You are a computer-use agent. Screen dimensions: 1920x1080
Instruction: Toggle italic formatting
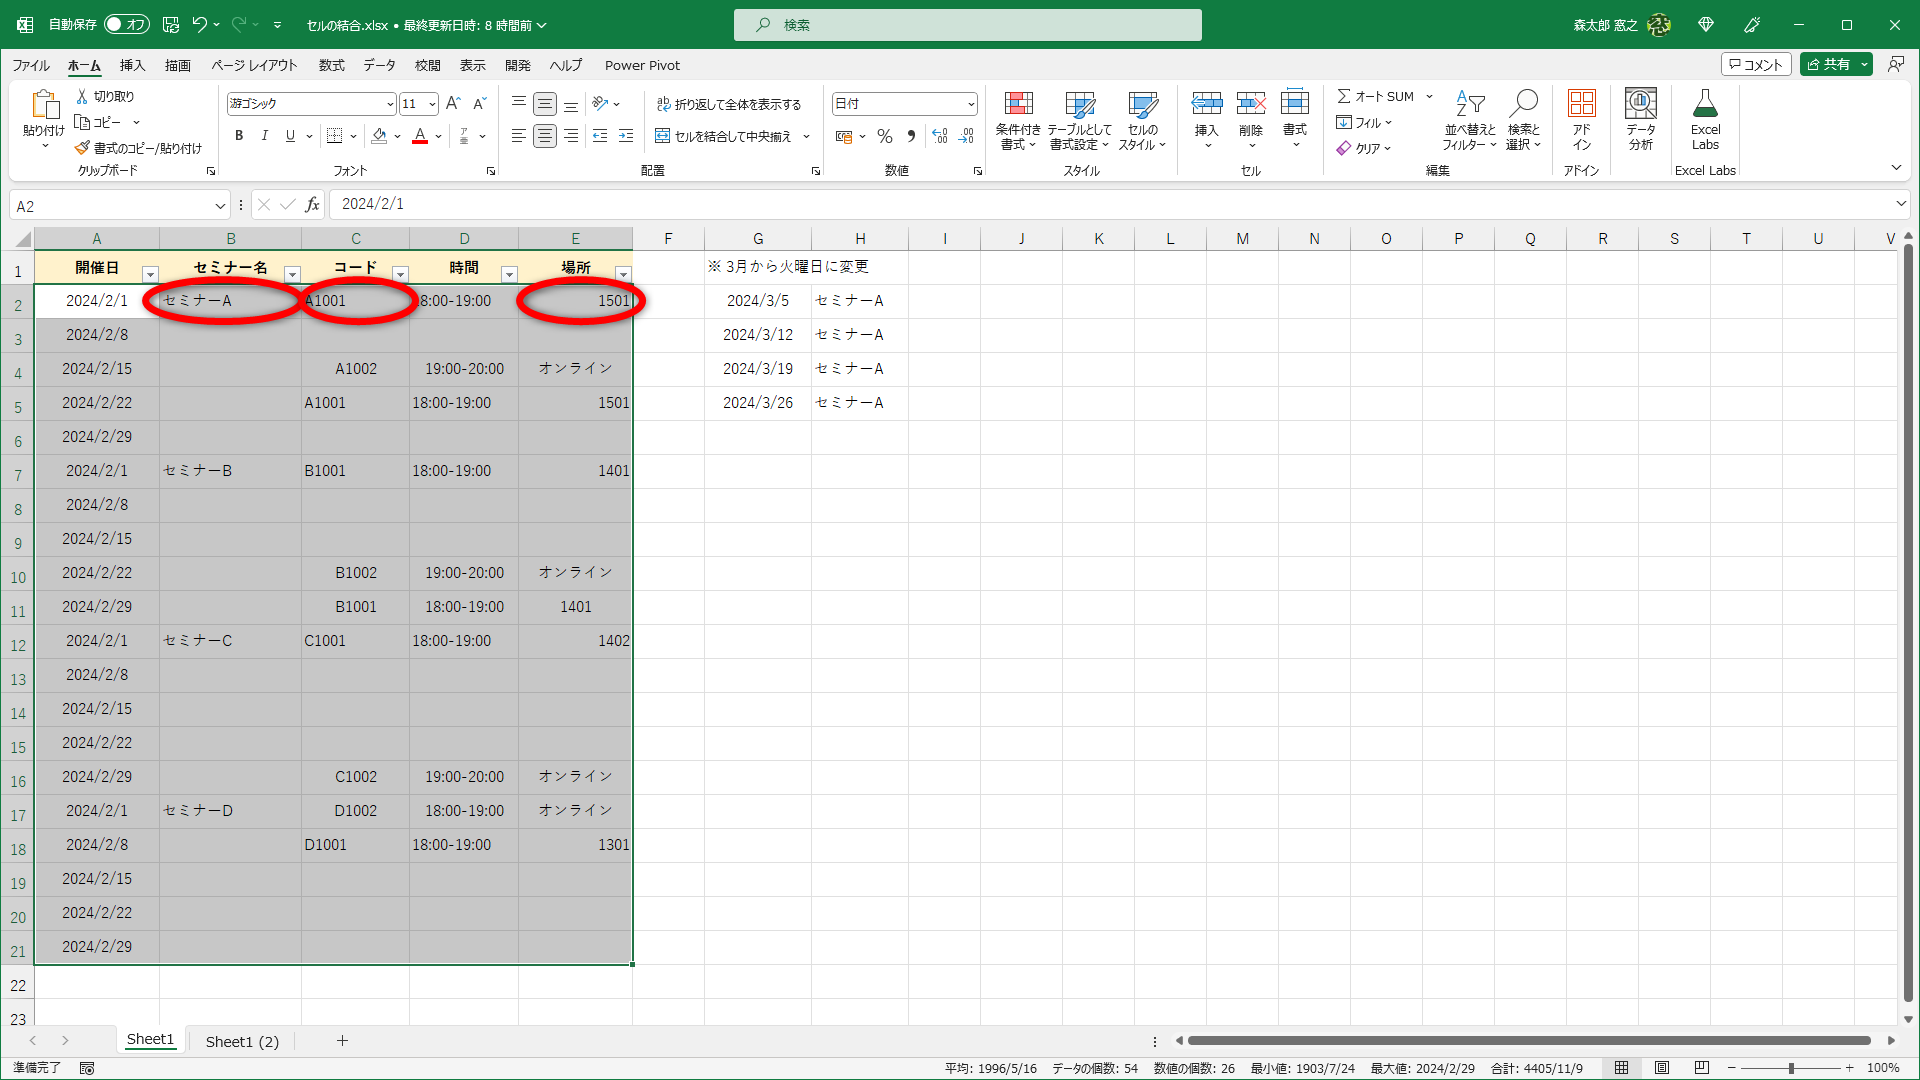(264, 135)
